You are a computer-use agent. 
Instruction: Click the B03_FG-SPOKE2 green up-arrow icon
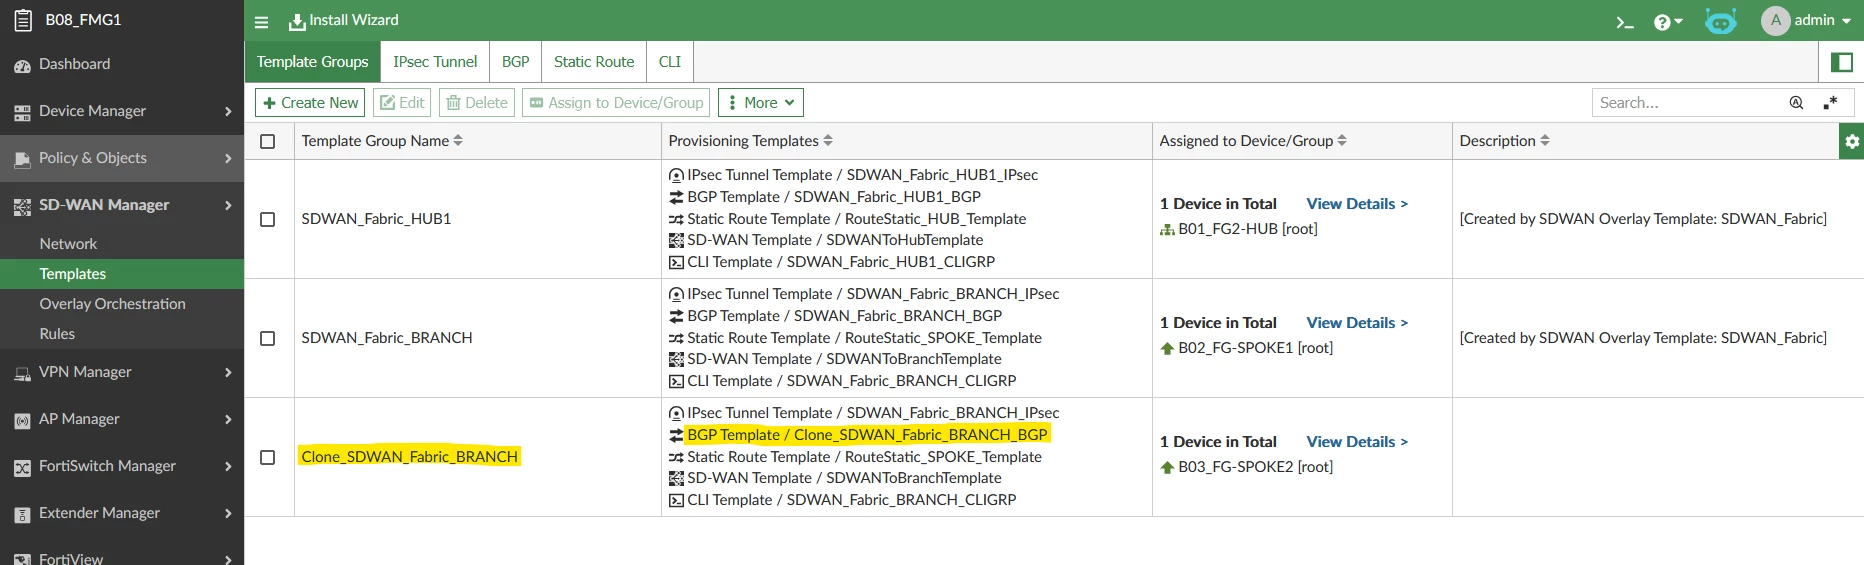point(1167,468)
